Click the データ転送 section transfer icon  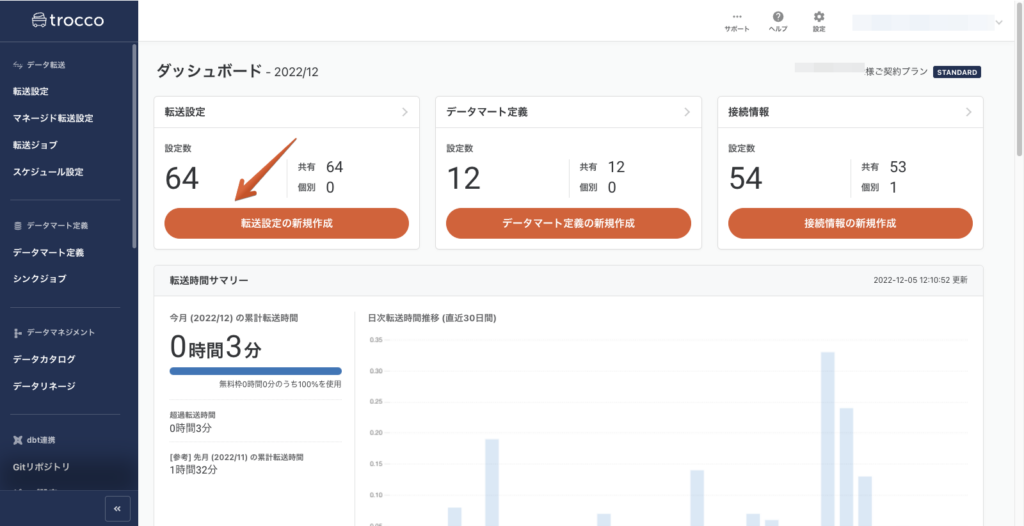17,65
